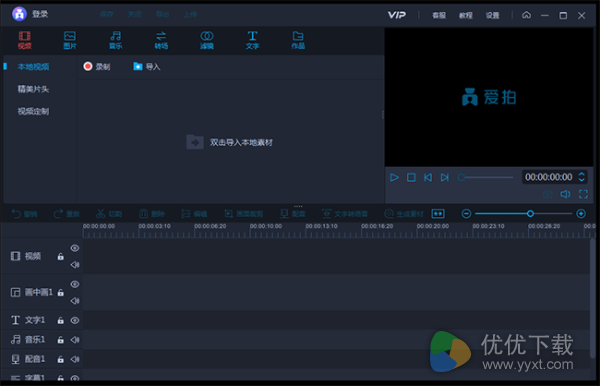The image size is (600, 386).
Task: Mute the 音乐1 track
Action: tap(75, 340)
